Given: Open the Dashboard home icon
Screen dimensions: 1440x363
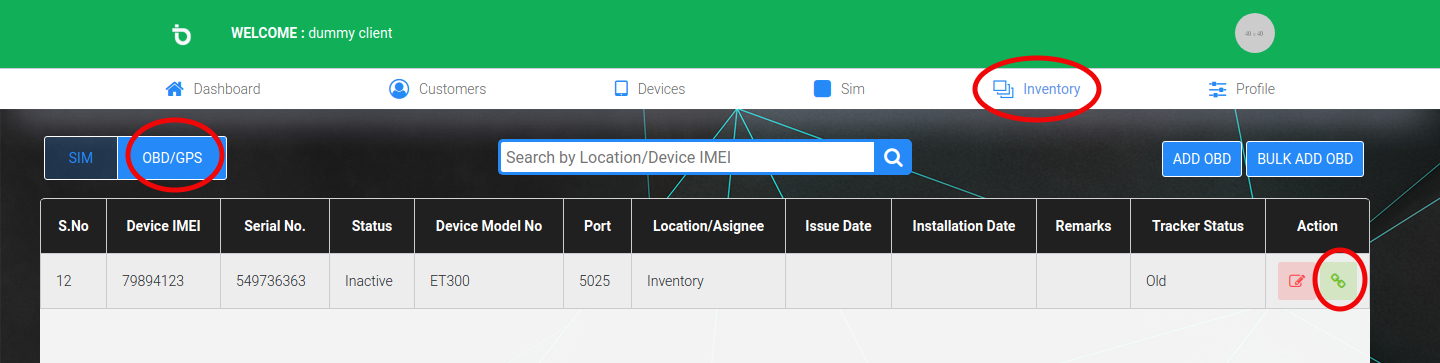Looking at the screenshot, I should point(174,89).
